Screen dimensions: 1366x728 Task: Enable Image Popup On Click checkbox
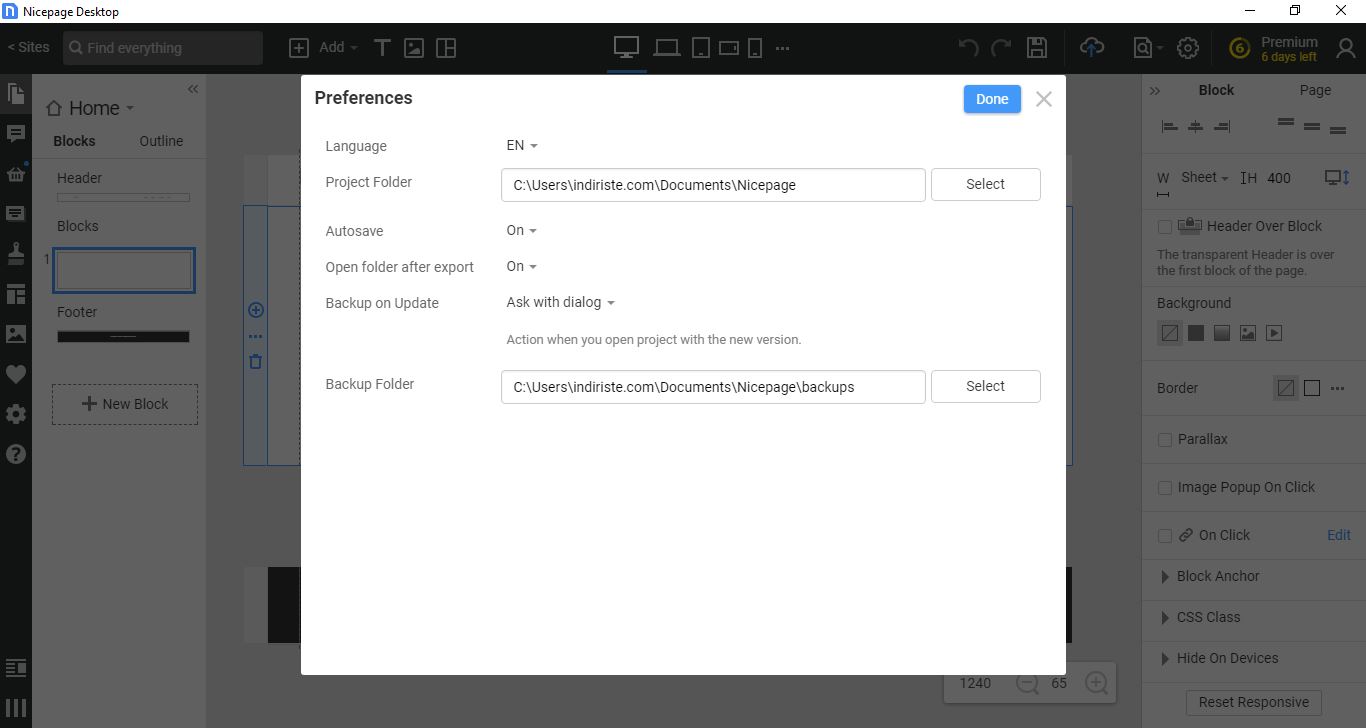pos(1164,487)
